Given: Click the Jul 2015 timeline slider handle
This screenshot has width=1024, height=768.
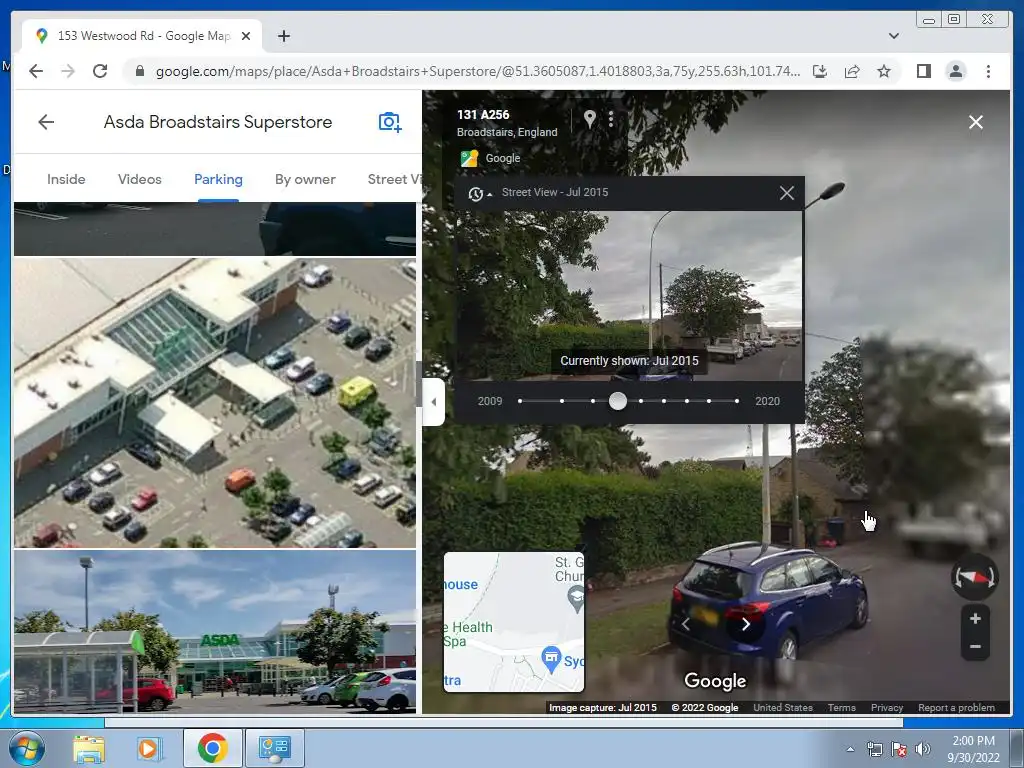Looking at the screenshot, I should 618,401.
